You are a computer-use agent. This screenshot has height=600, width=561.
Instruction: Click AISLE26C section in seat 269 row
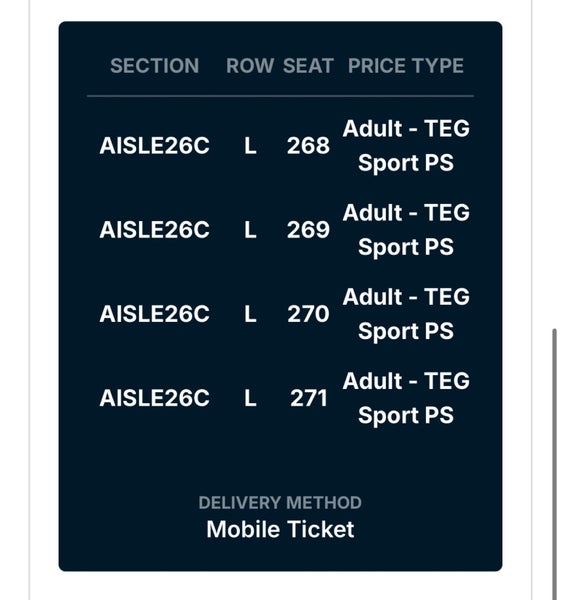(x=155, y=230)
